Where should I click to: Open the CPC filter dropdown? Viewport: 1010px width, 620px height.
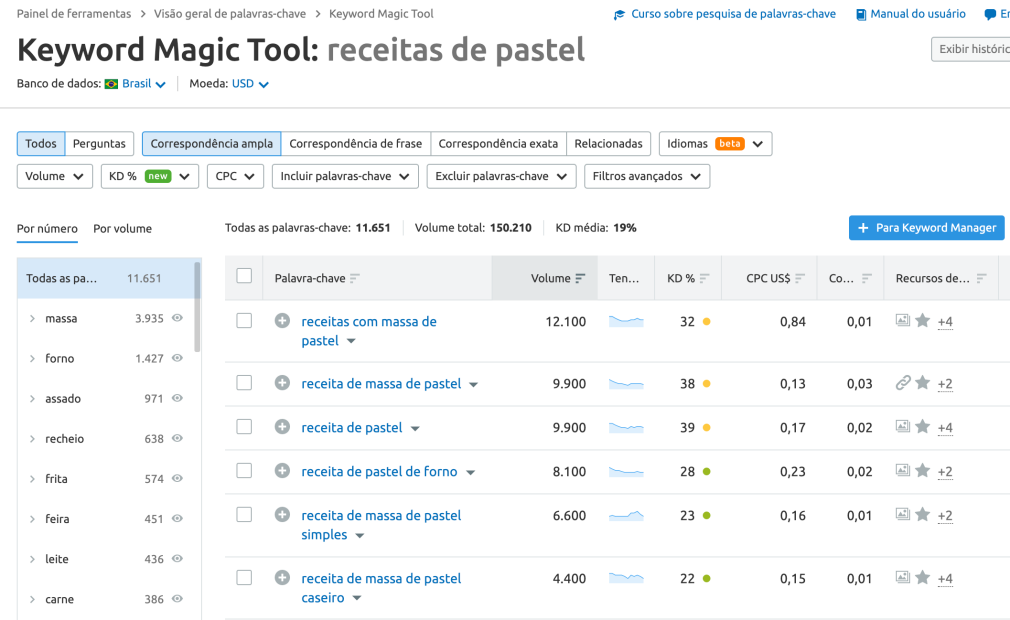coord(235,176)
